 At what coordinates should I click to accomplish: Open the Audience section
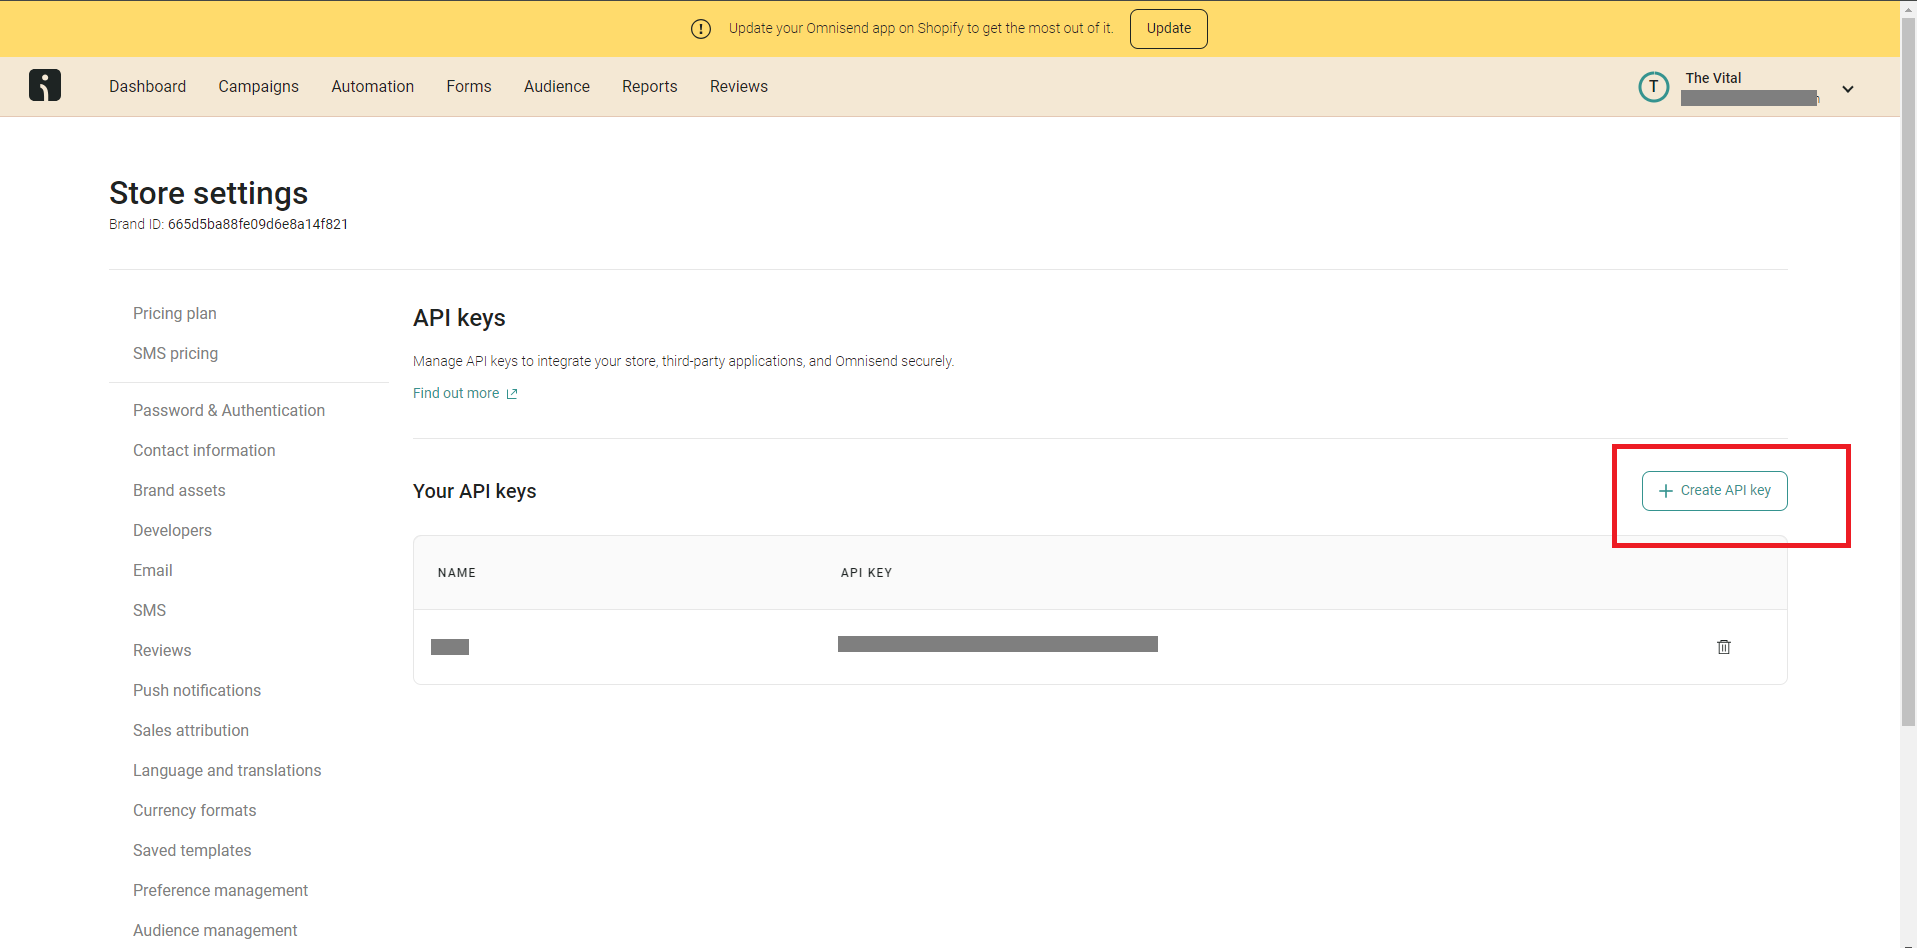click(x=556, y=87)
